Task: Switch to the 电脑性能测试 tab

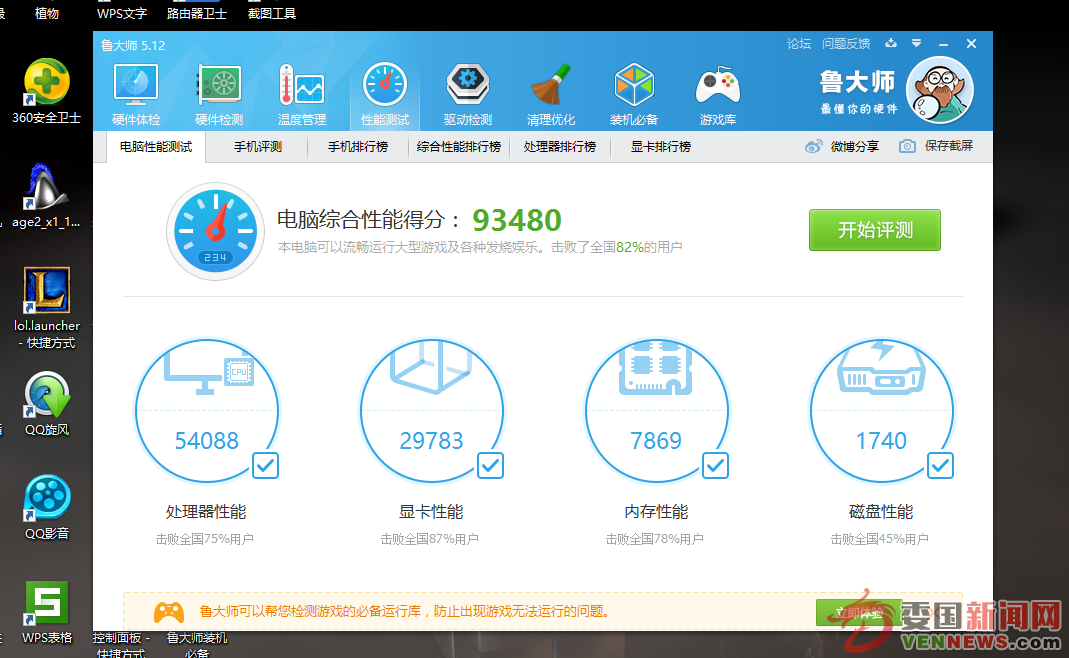Action: click(x=156, y=147)
